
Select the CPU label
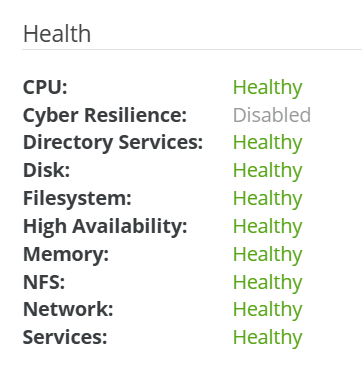point(45,87)
